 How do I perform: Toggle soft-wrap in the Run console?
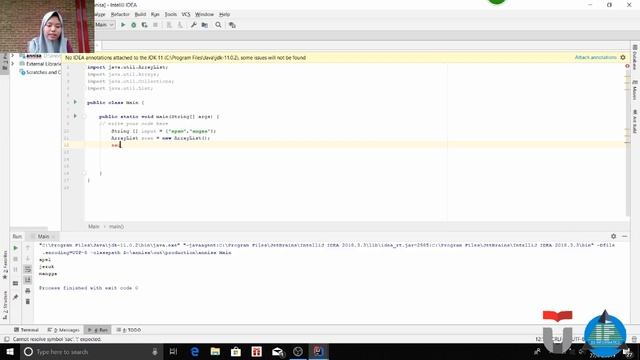pos(28,269)
